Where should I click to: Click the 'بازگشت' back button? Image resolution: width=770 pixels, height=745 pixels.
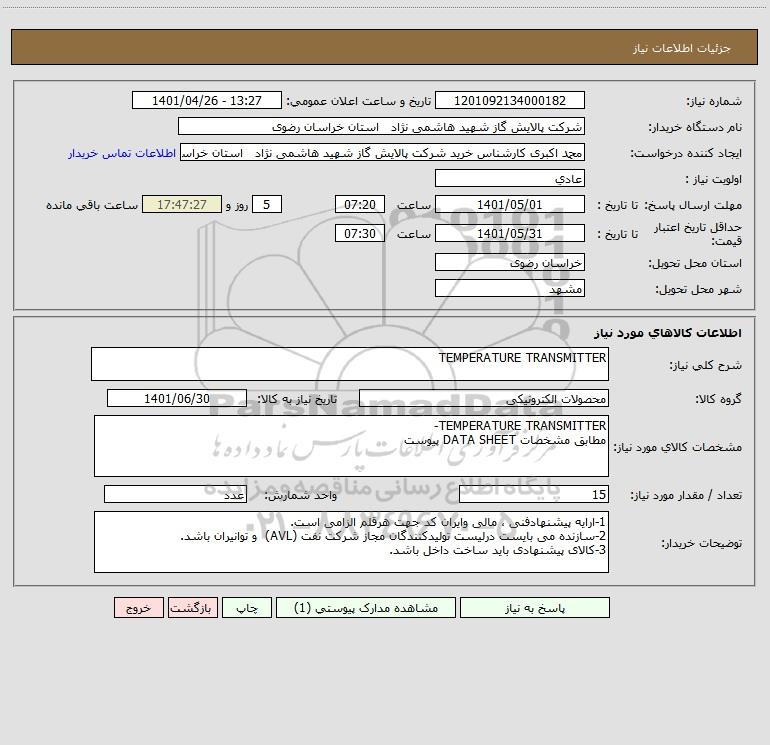[192, 608]
